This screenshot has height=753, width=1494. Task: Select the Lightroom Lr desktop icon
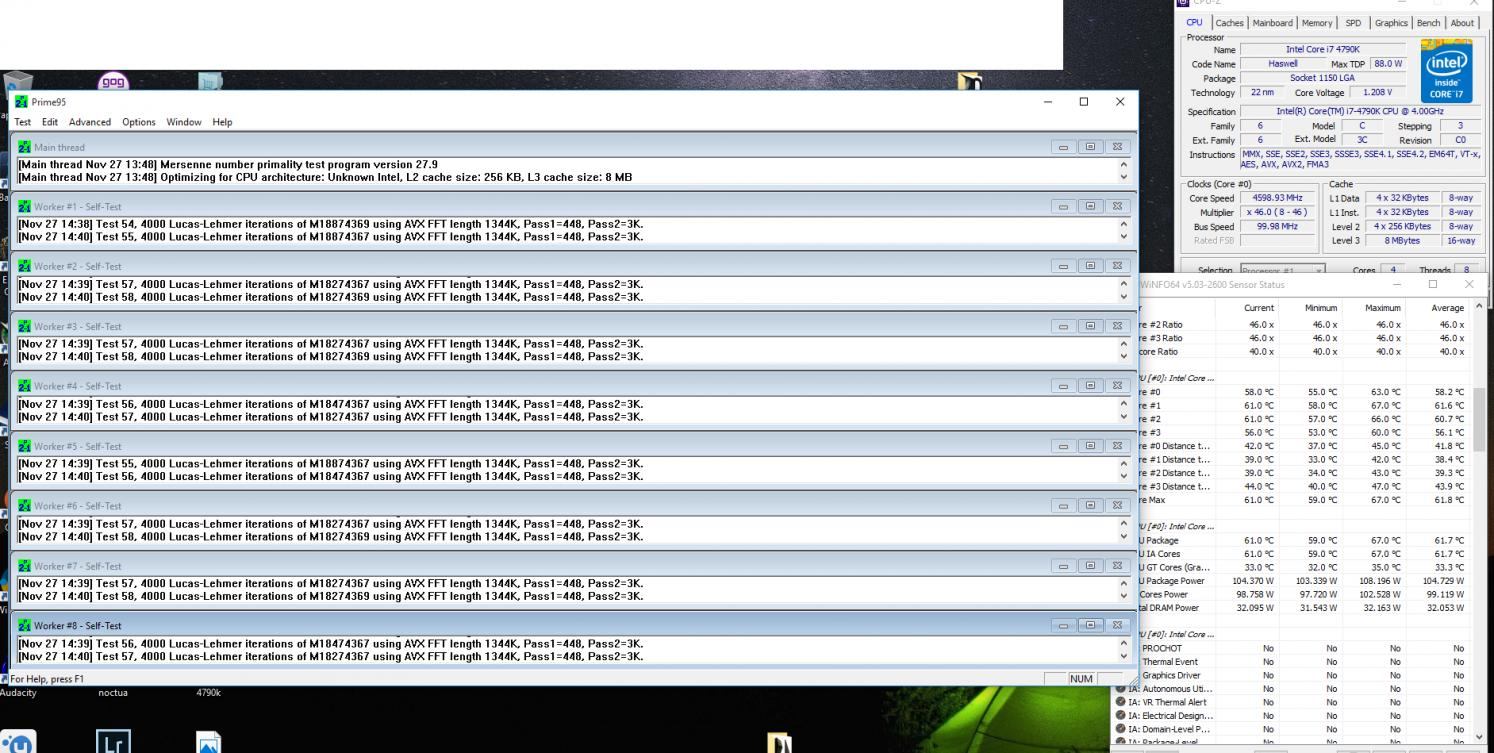(x=113, y=742)
